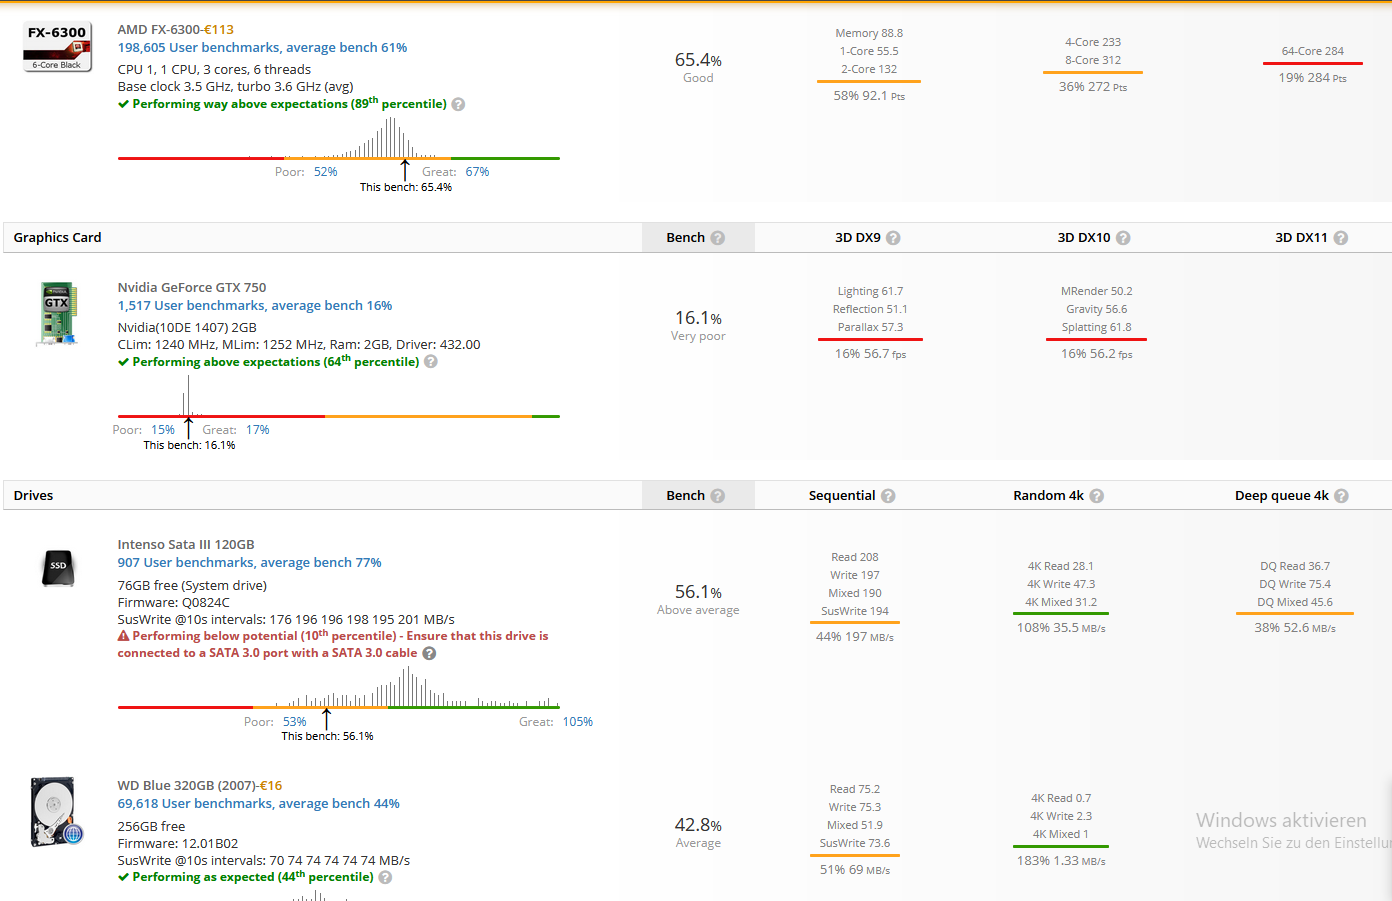1392x901 pixels.
Task: Click the 3D DX9 help question mark
Action: pos(893,238)
